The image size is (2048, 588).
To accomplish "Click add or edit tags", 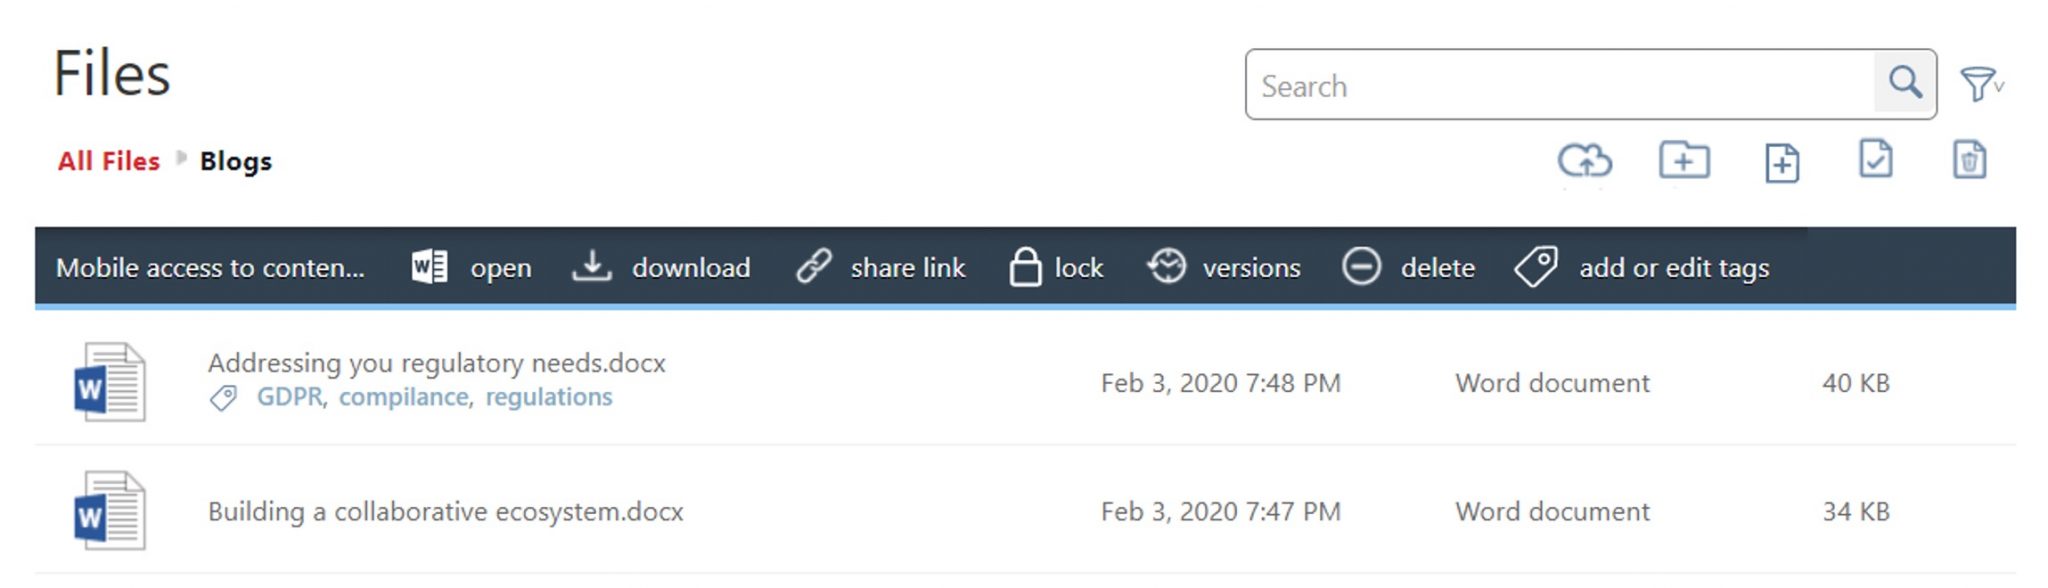I will click(x=1642, y=267).
